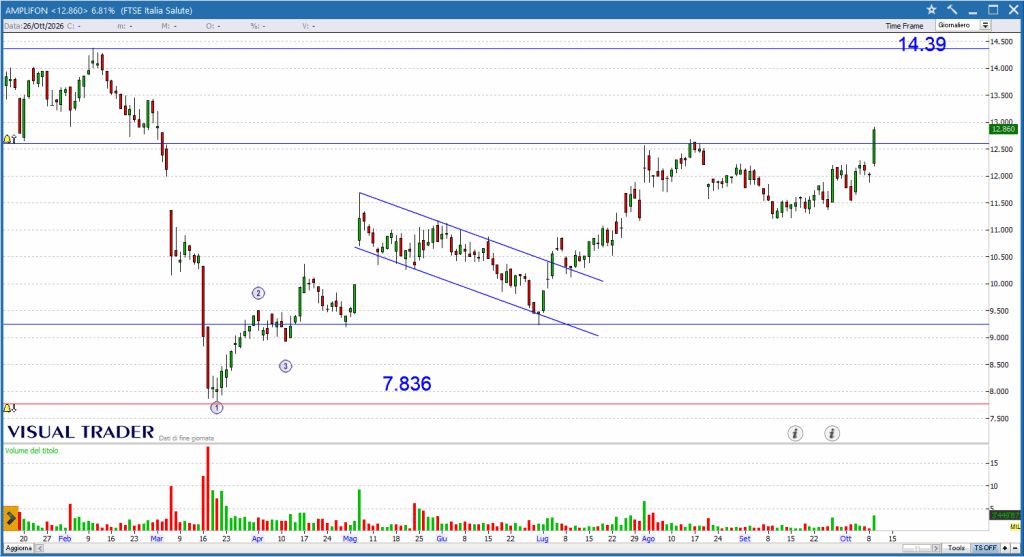Click the Mag date axis label

350,539
